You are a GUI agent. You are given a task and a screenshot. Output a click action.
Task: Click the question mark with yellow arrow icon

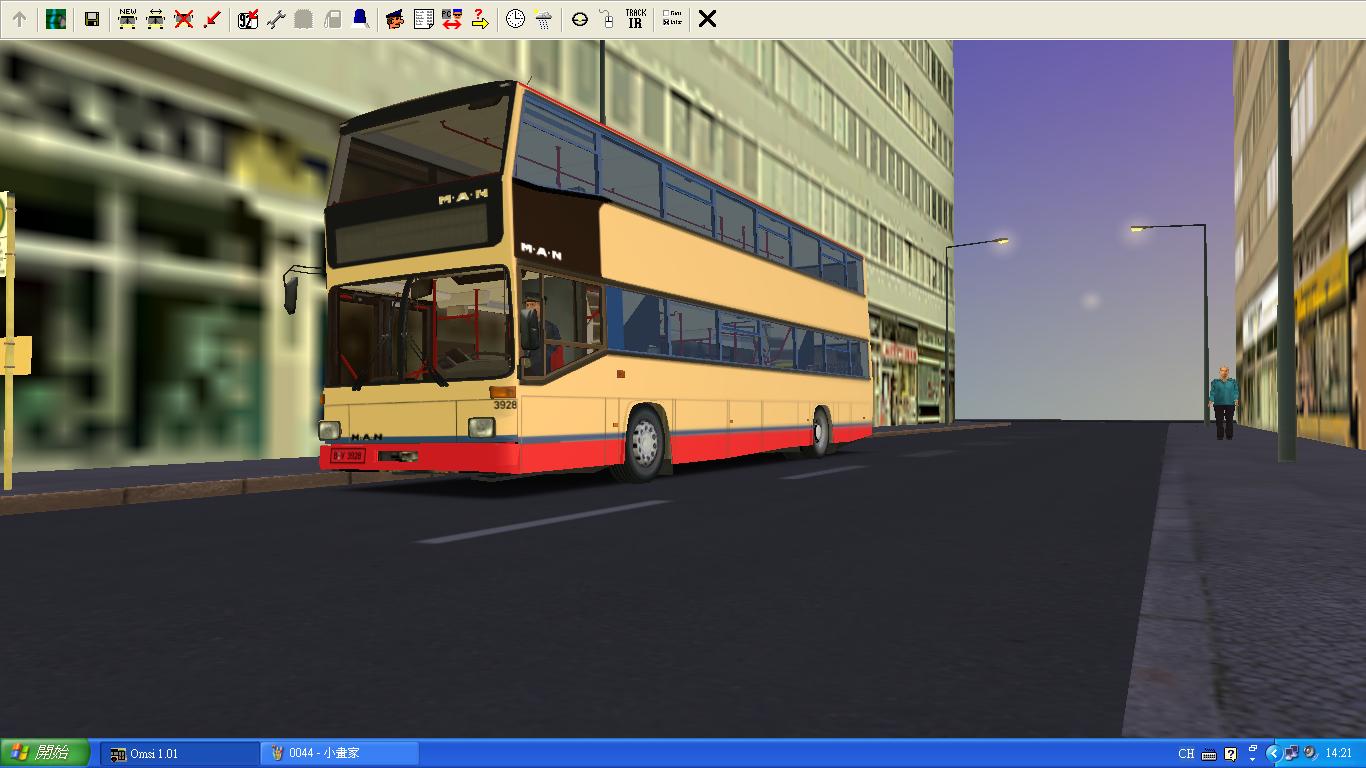[x=480, y=19]
